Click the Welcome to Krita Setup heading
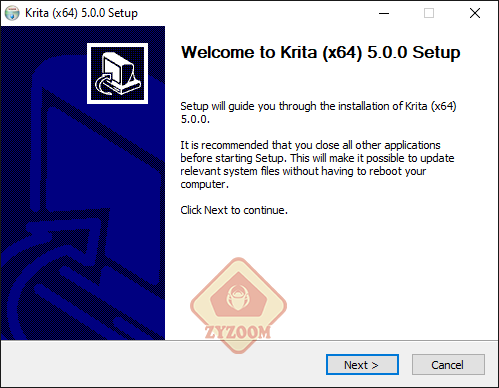The width and height of the screenshot is (499, 388). click(x=320, y=52)
